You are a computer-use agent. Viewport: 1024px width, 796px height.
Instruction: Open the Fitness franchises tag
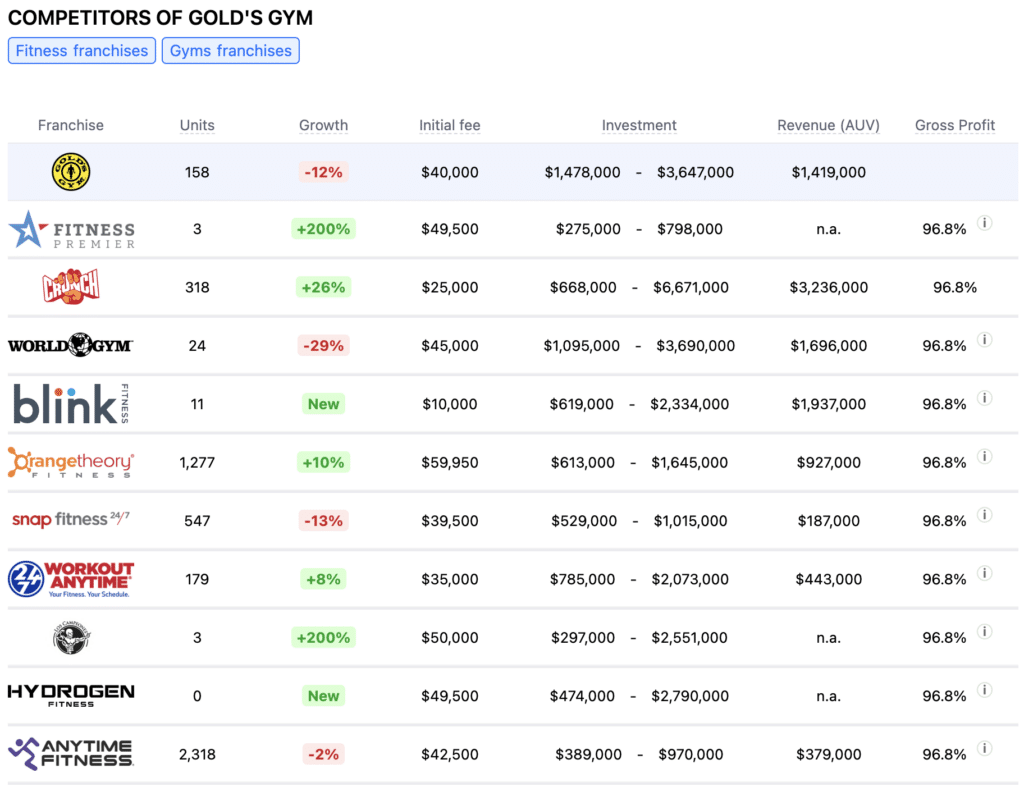coord(82,51)
